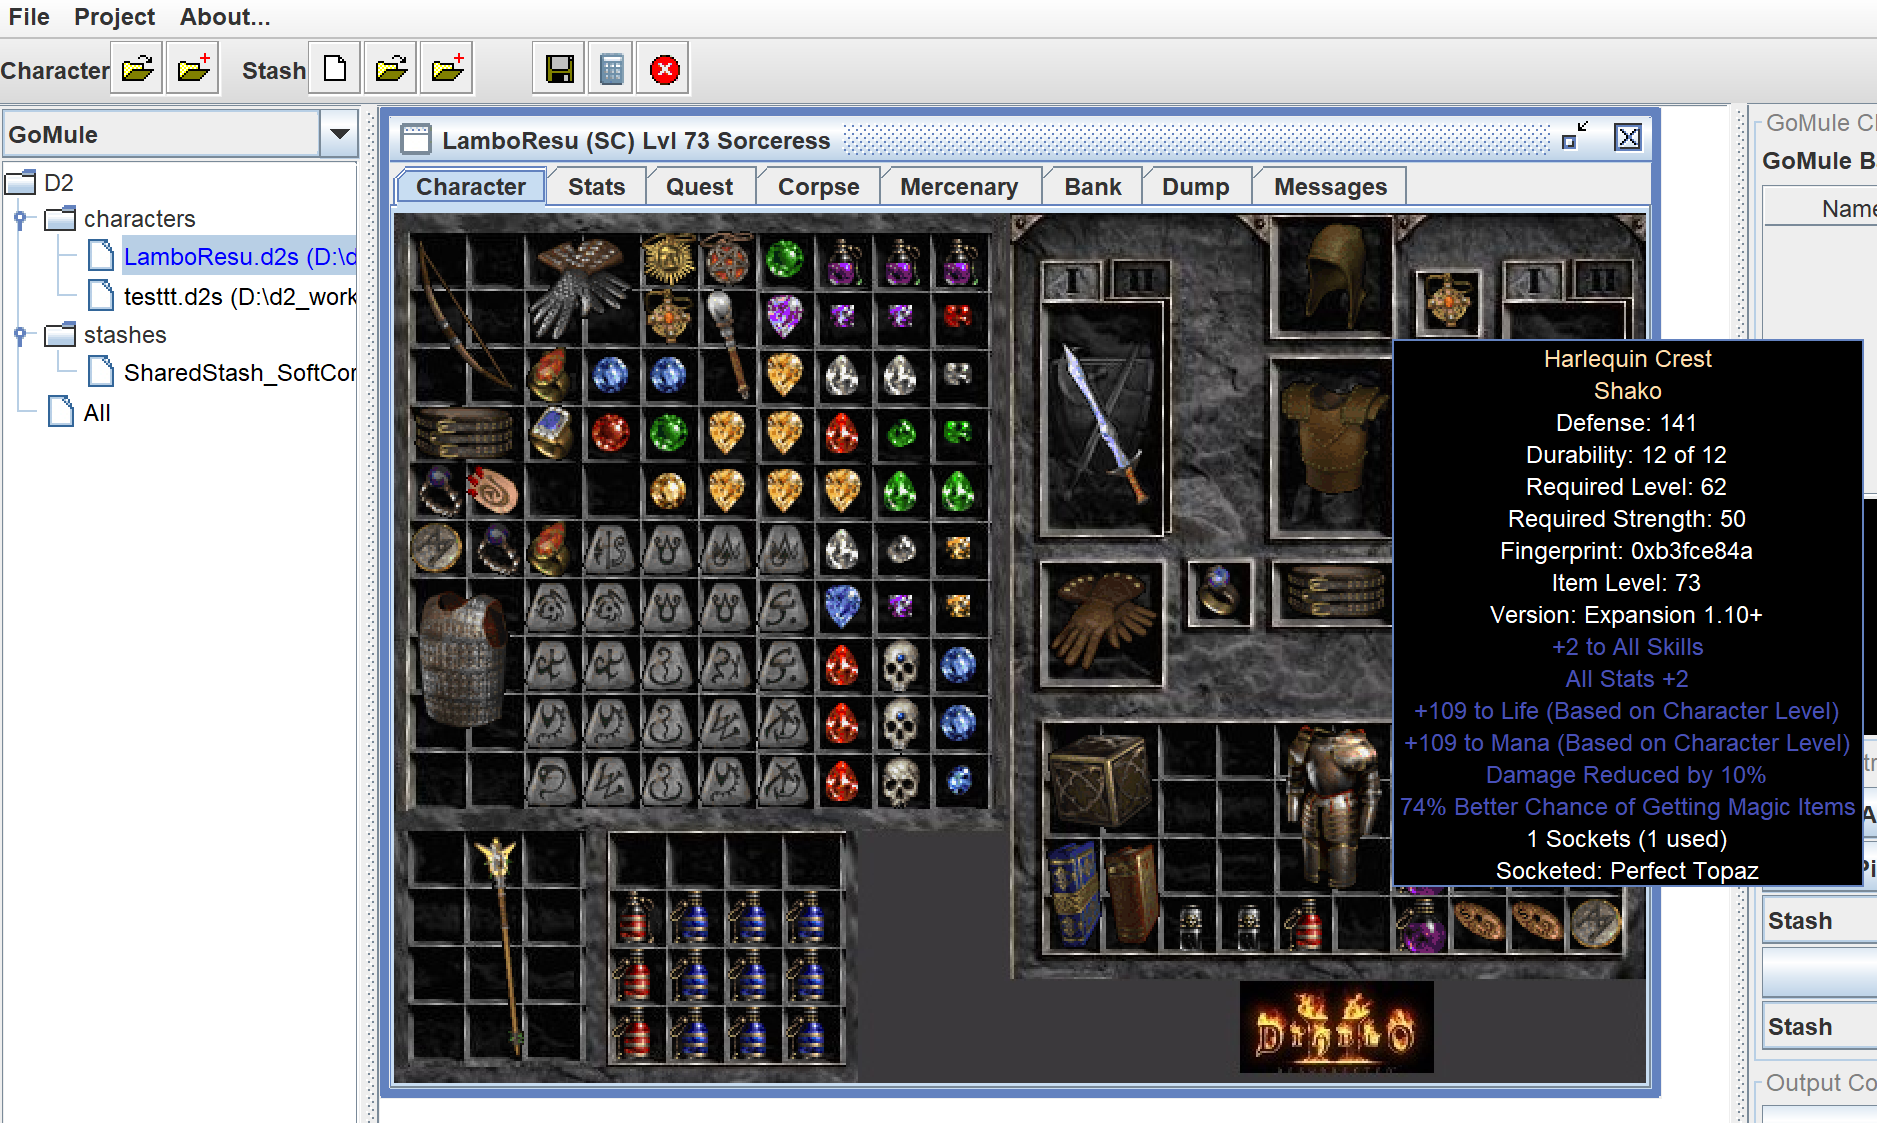Add new character file icon with plus

(193, 69)
